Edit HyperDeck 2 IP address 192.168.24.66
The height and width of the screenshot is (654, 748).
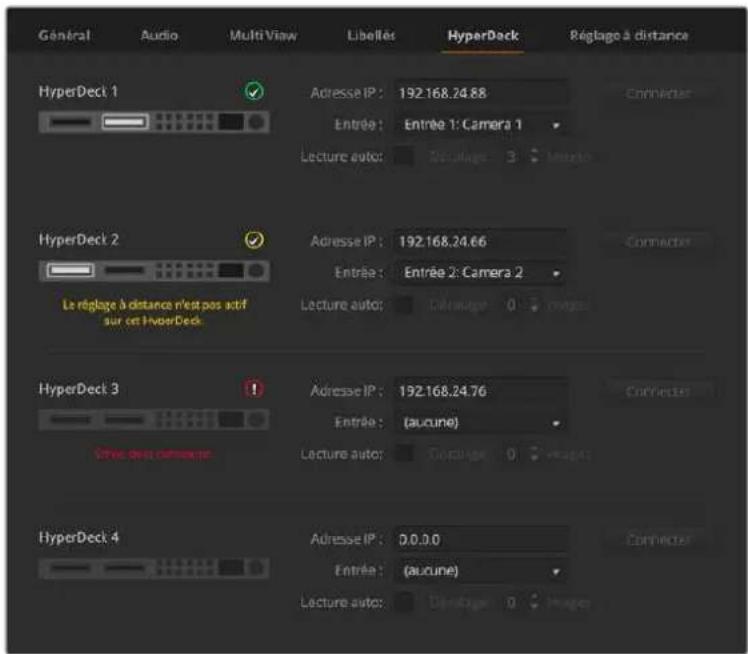point(481,241)
